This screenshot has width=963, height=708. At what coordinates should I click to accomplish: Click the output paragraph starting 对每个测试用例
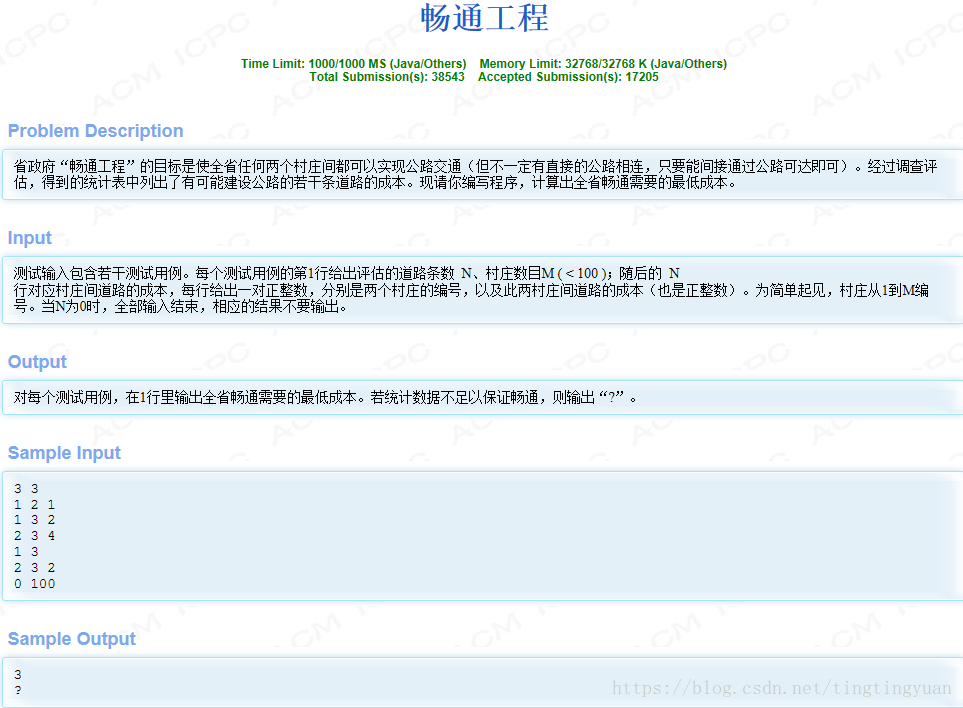326,397
